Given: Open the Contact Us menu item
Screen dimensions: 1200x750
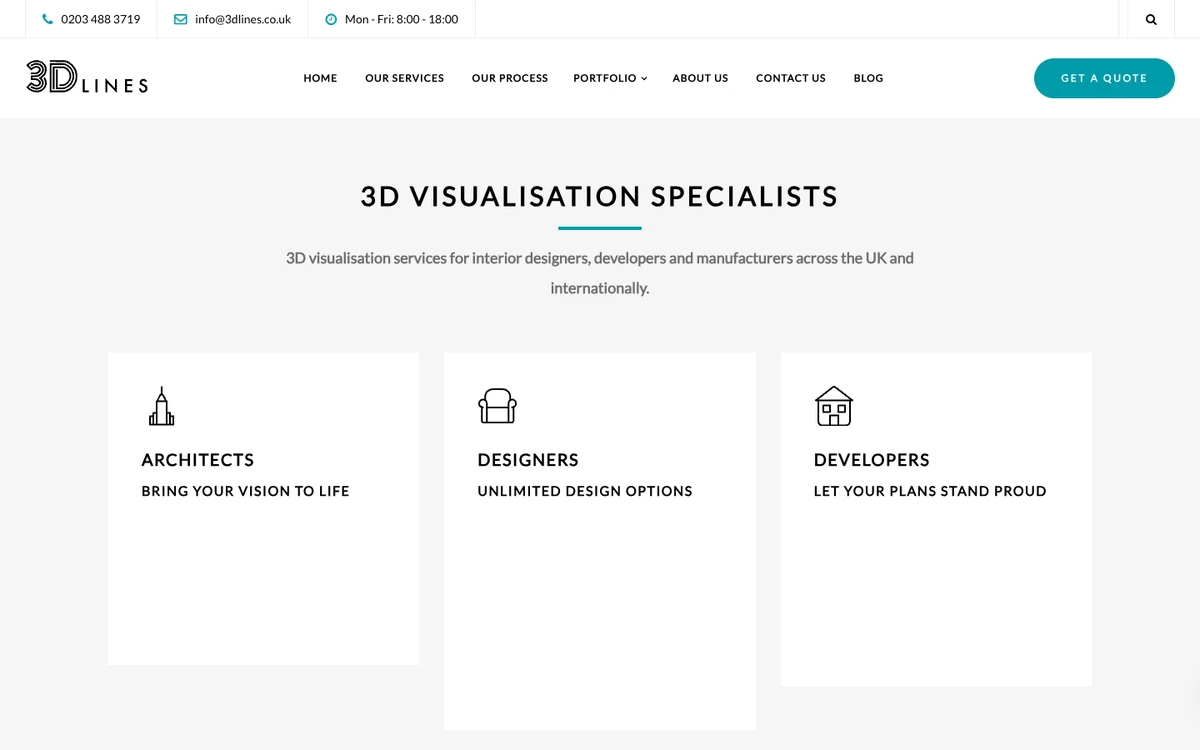Looking at the screenshot, I should (791, 78).
